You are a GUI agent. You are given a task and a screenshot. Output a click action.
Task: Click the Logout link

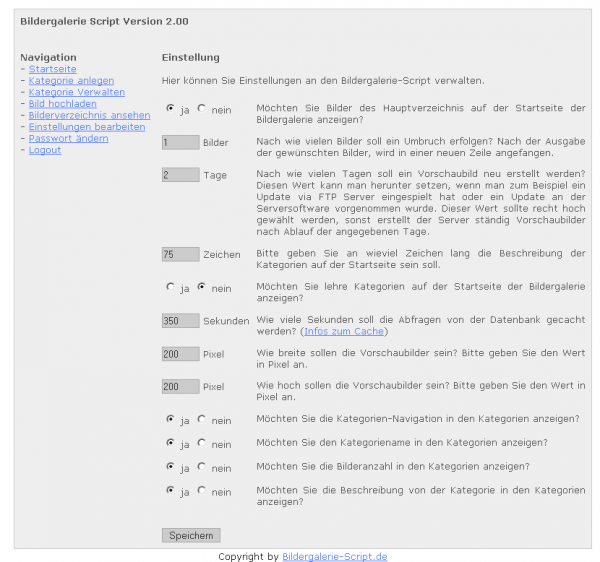pos(45,150)
